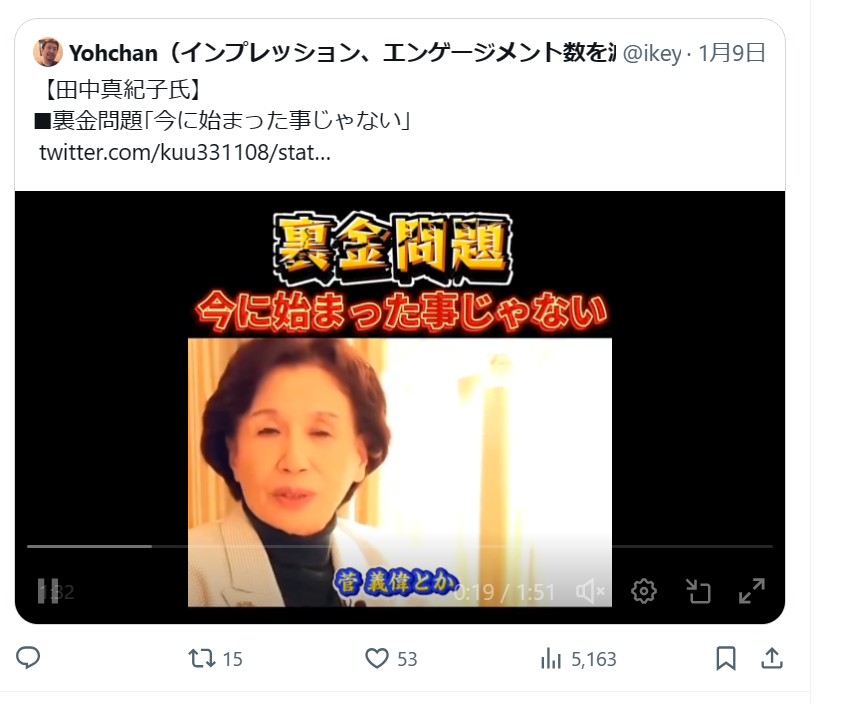Click the 裏金問題 video frame
The width and height of the screenshot is (854, 704).
tap(400, 407)
